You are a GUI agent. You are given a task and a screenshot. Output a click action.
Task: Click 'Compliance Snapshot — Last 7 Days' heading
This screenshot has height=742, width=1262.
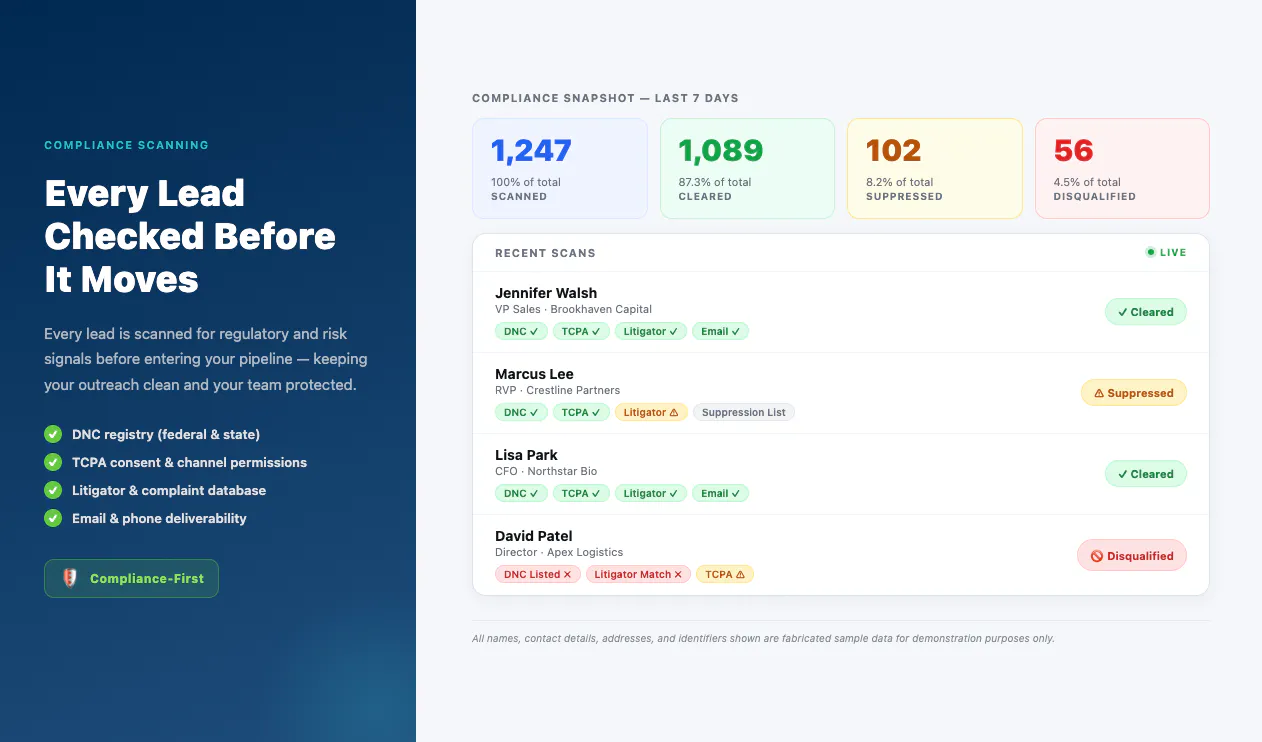(x=605, y=98)
